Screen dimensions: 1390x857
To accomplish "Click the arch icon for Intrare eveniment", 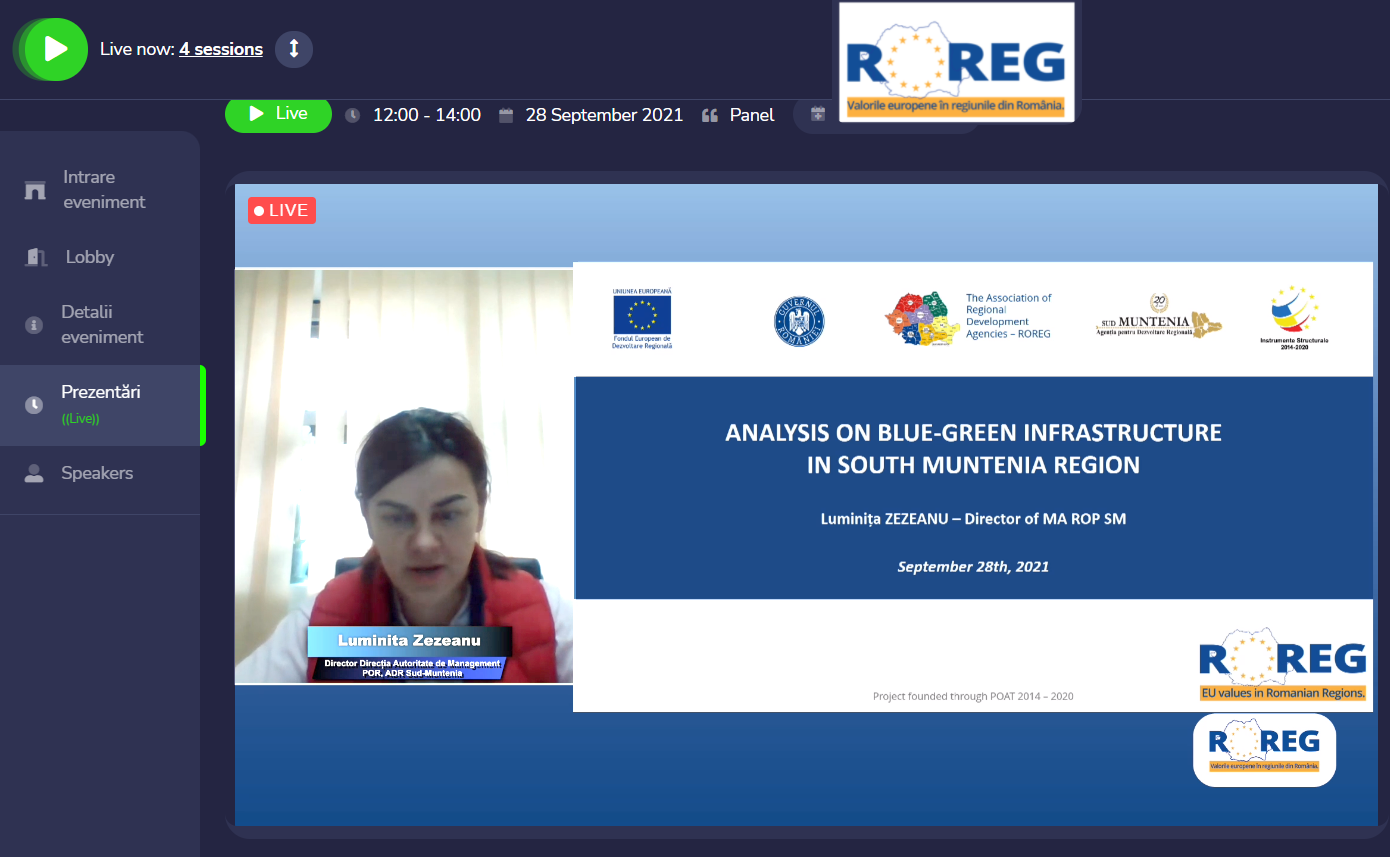I will pyautogui.click(x=35, y=190).
